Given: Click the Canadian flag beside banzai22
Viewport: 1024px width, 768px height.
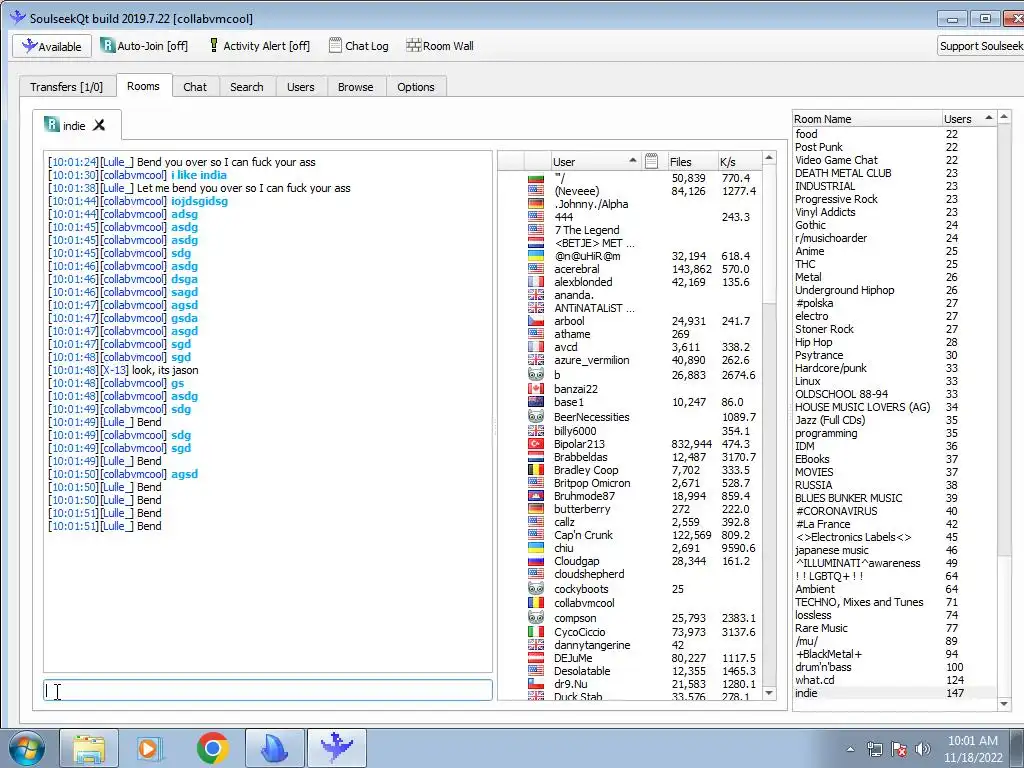Looking at the screenshot, I should point(536,389).
